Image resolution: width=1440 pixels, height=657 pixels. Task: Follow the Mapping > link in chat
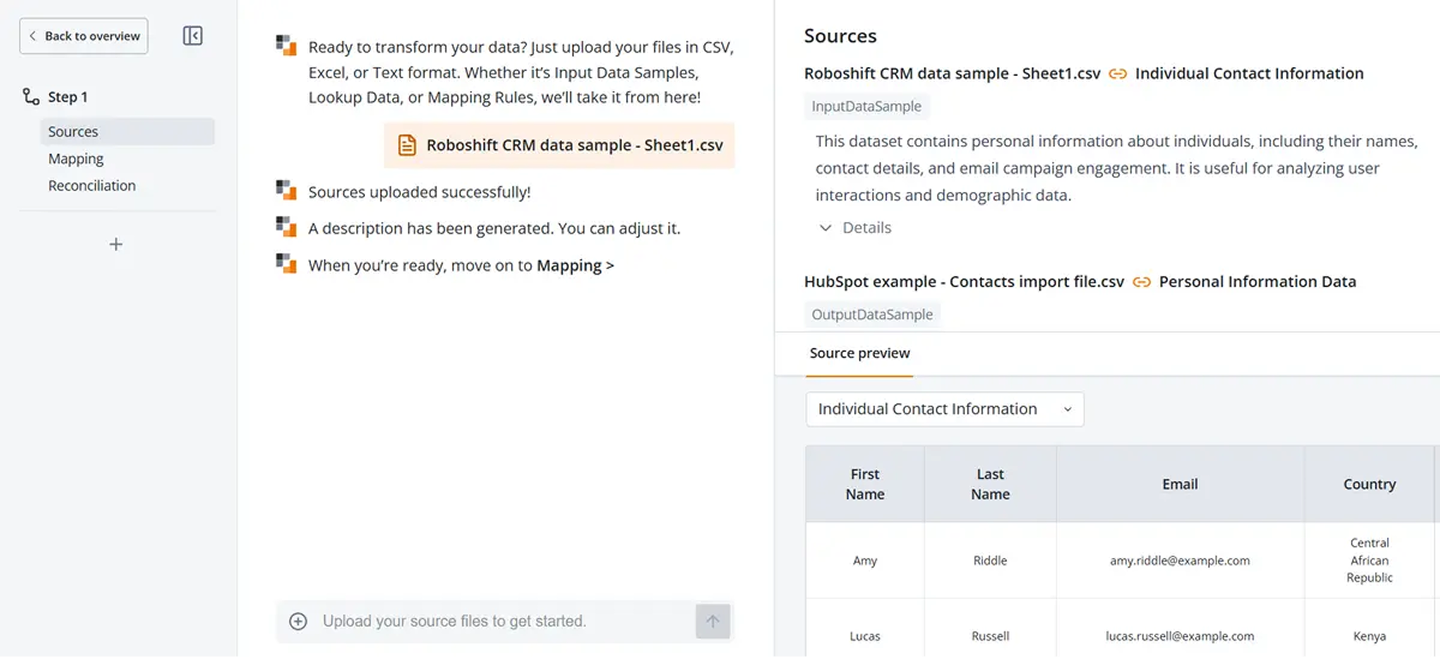pyautogui.click(x=575, y=266)
